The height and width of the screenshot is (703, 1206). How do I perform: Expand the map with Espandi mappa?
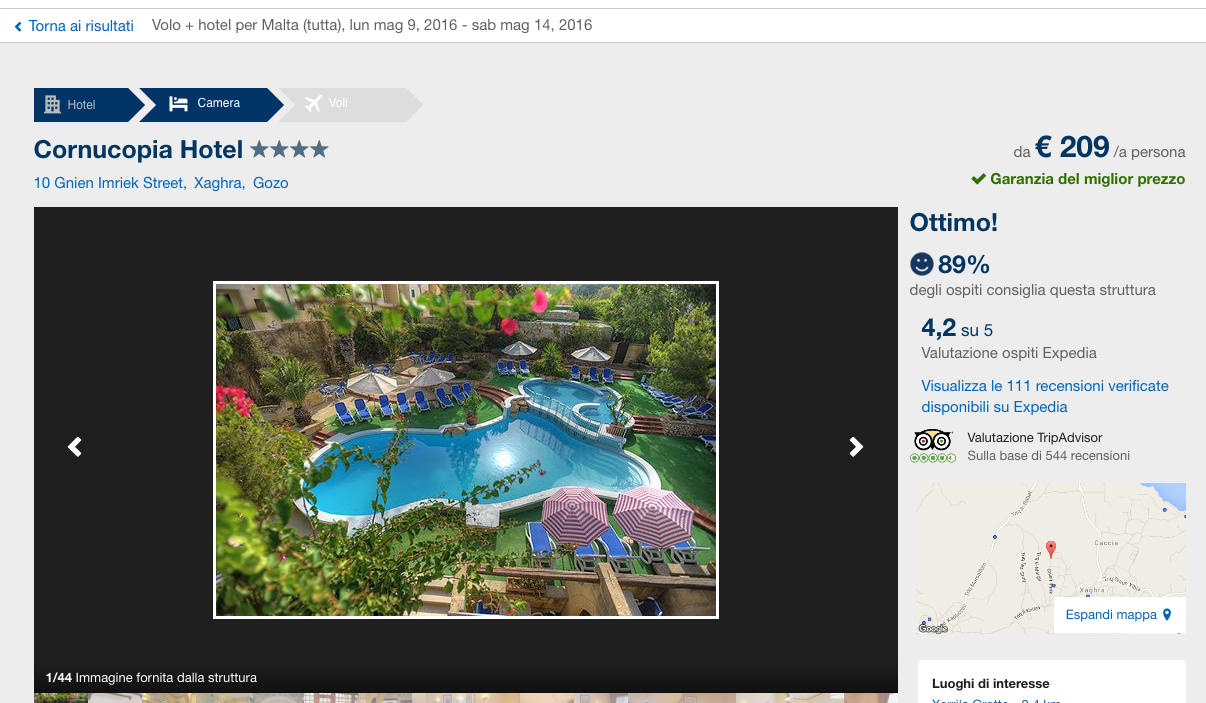point(1111,615)
